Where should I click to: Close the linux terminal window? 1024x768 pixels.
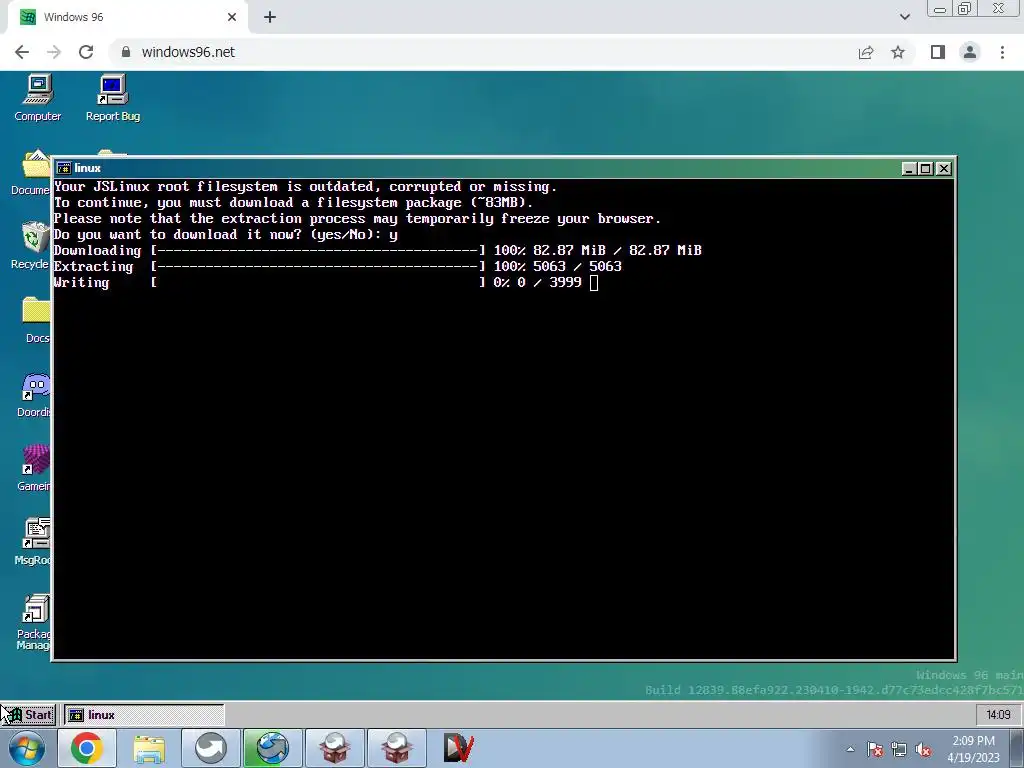944,168
